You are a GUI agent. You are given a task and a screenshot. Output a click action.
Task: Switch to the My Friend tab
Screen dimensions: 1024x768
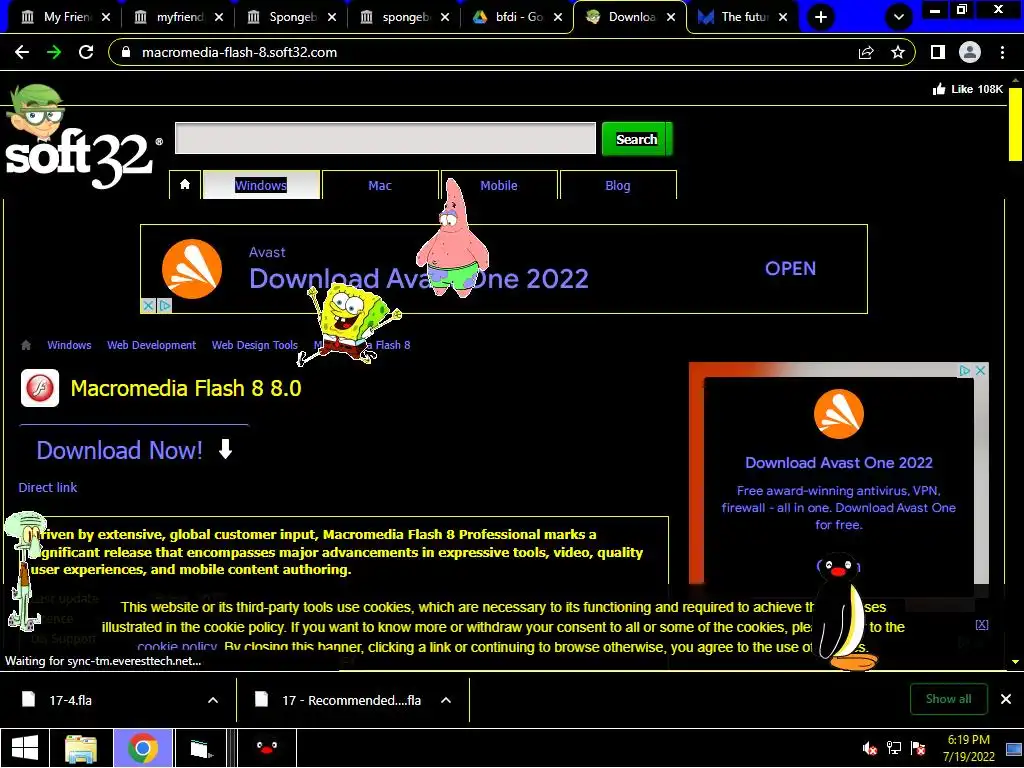coord(63,17)
